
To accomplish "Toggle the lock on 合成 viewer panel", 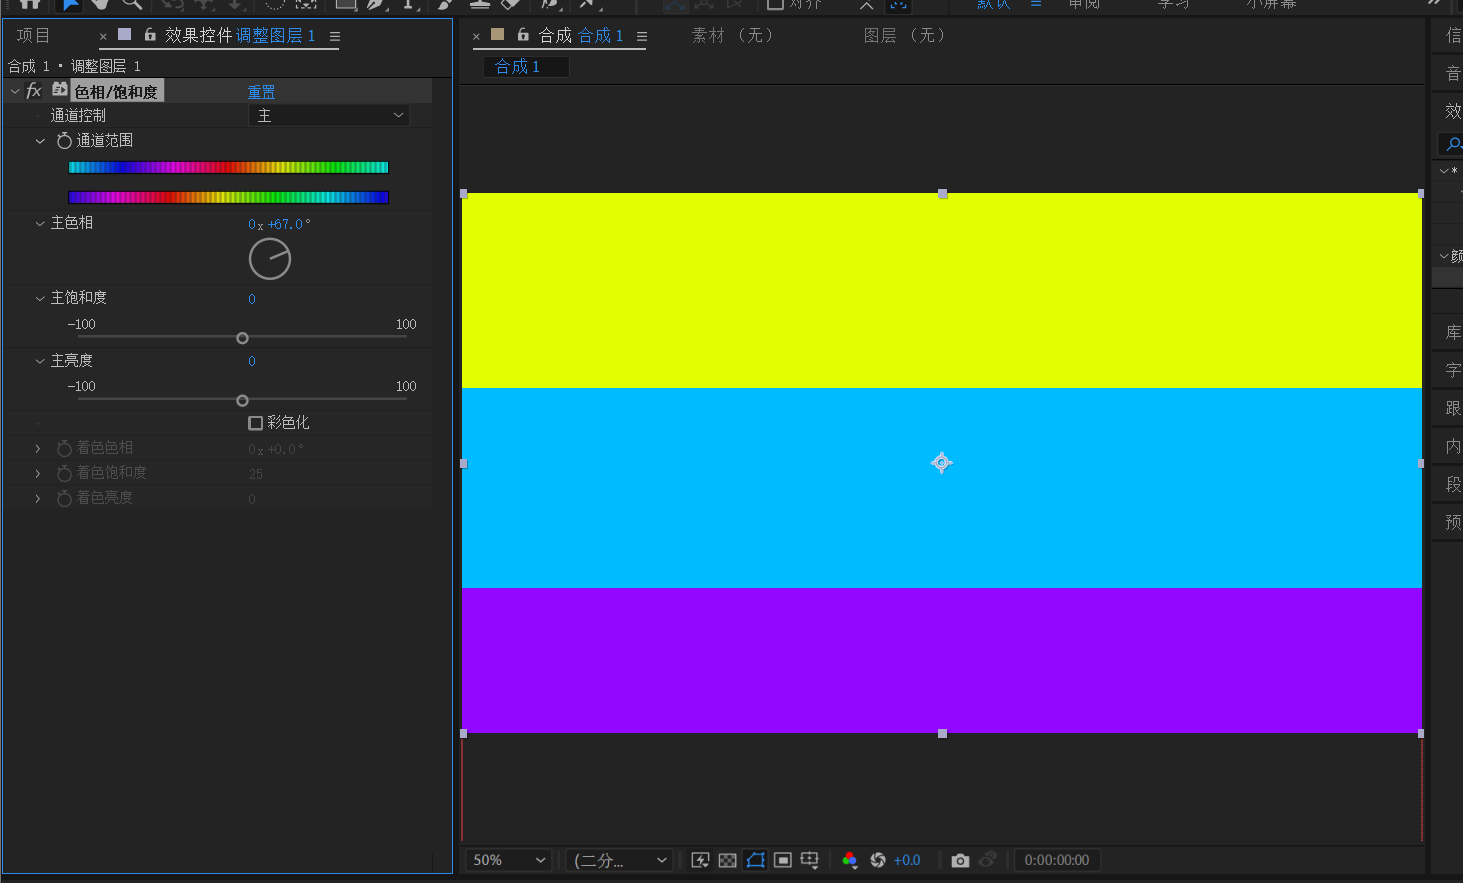I will click(523, 35).
